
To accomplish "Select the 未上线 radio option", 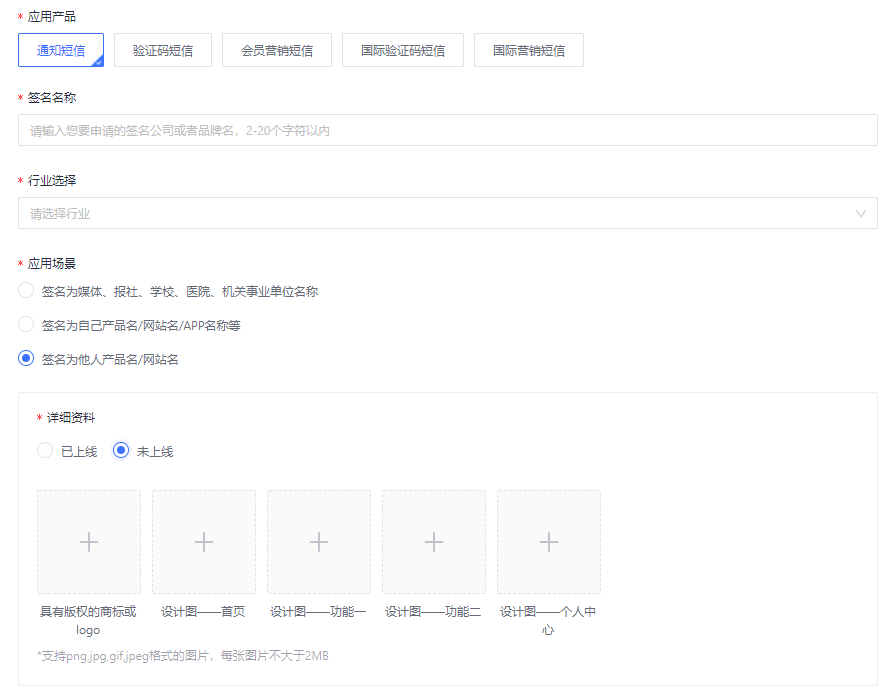I will pyautogui.click(x=121, y=451).
